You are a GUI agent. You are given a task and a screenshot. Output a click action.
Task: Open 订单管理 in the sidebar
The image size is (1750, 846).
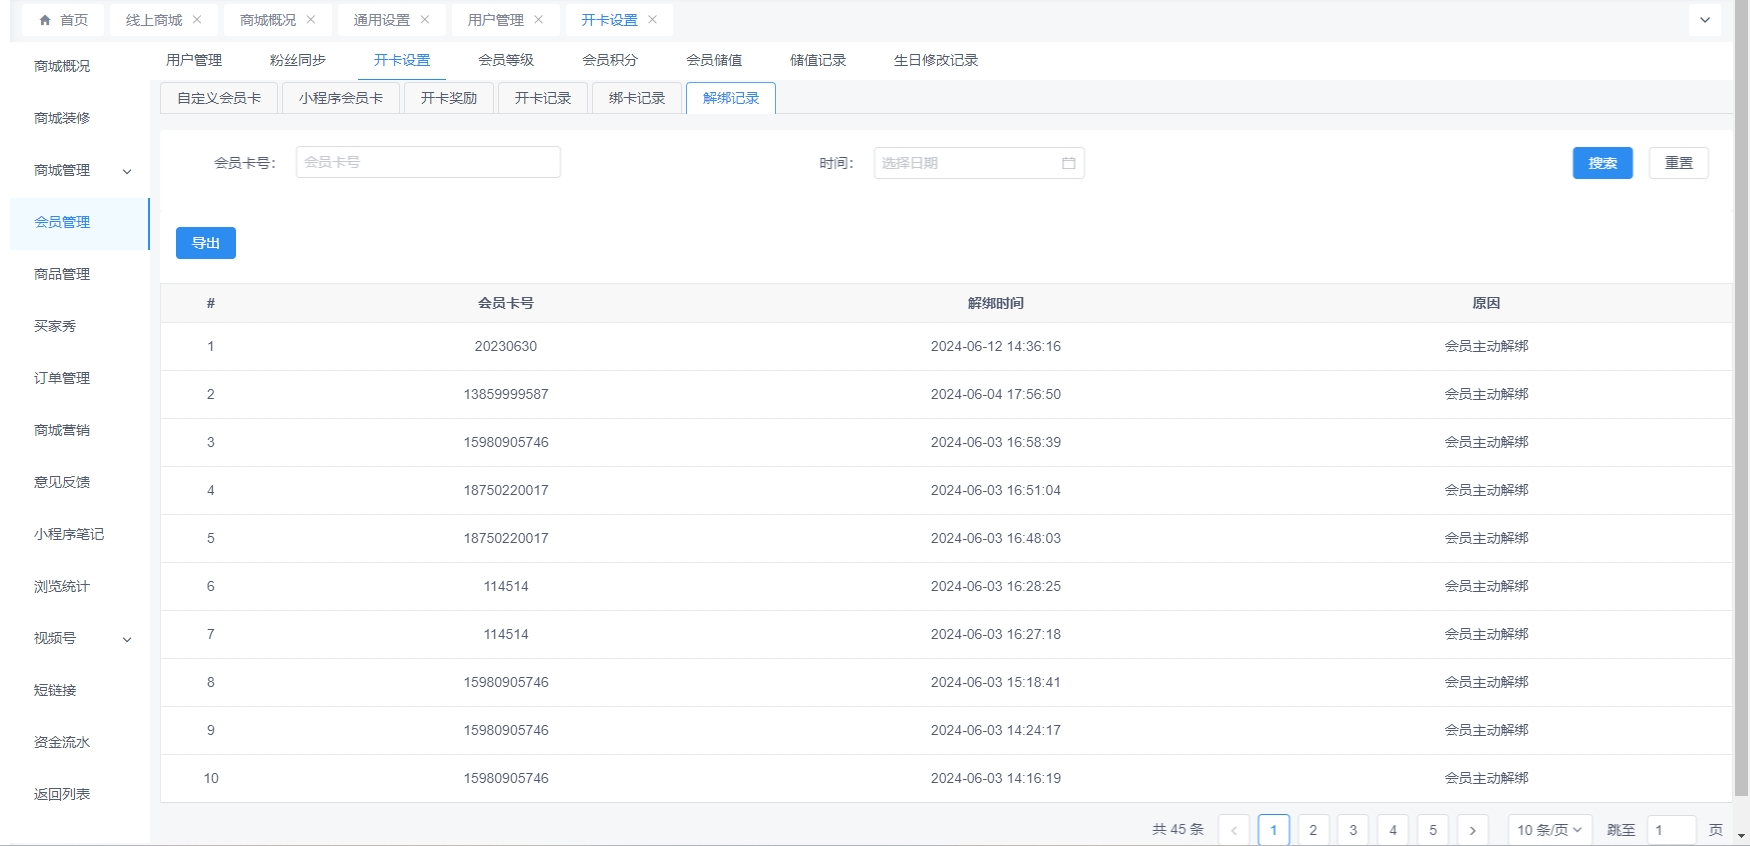(x=62, y=378)
